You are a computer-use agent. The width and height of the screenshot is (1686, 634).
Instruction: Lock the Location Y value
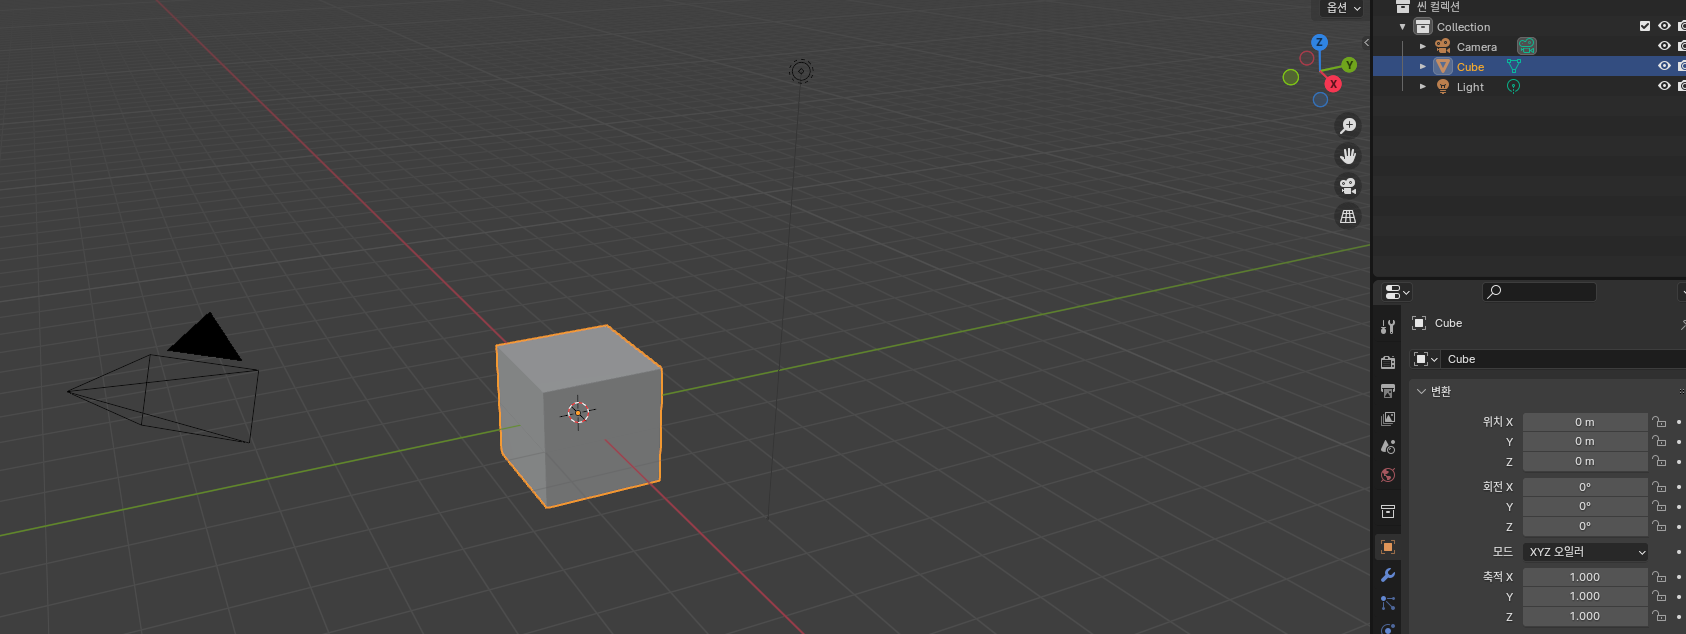(1659, 441)
